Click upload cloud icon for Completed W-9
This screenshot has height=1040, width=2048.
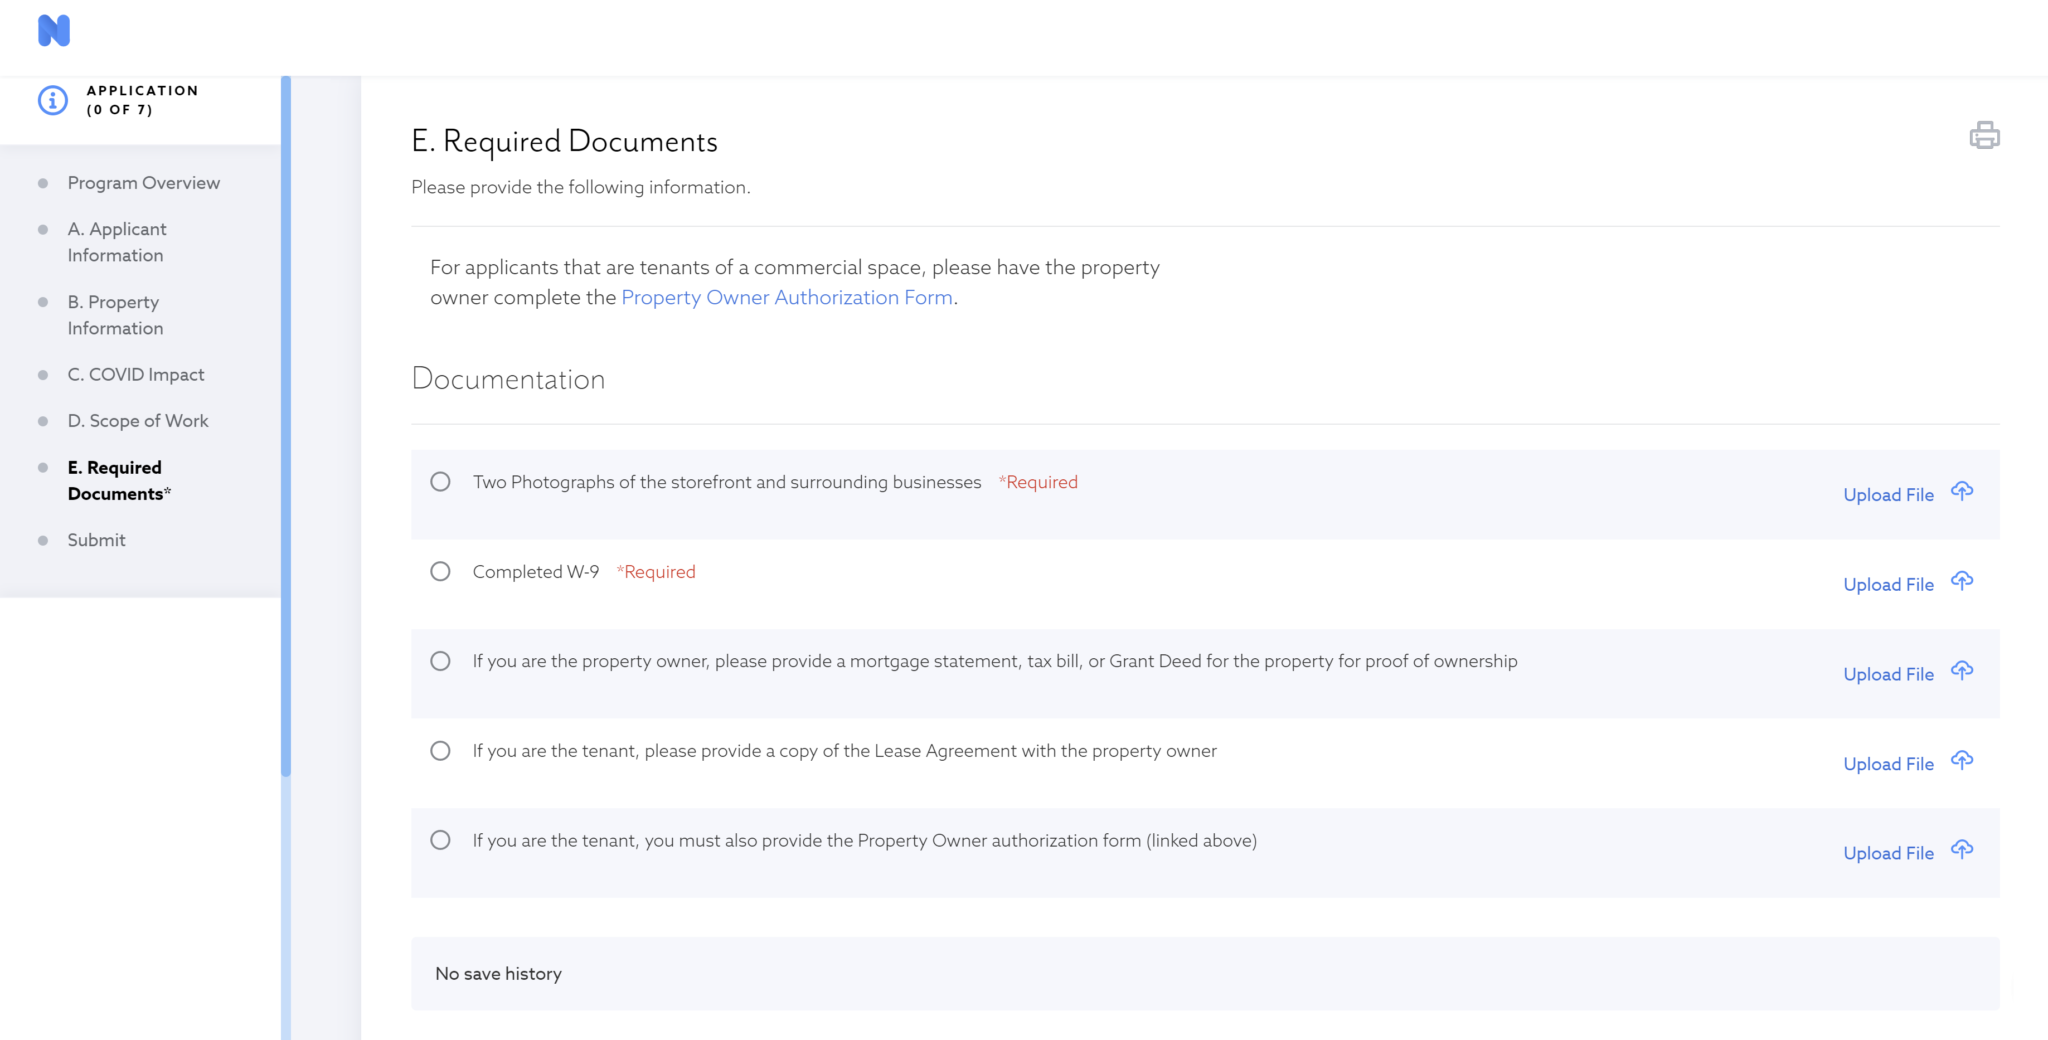1962,581
